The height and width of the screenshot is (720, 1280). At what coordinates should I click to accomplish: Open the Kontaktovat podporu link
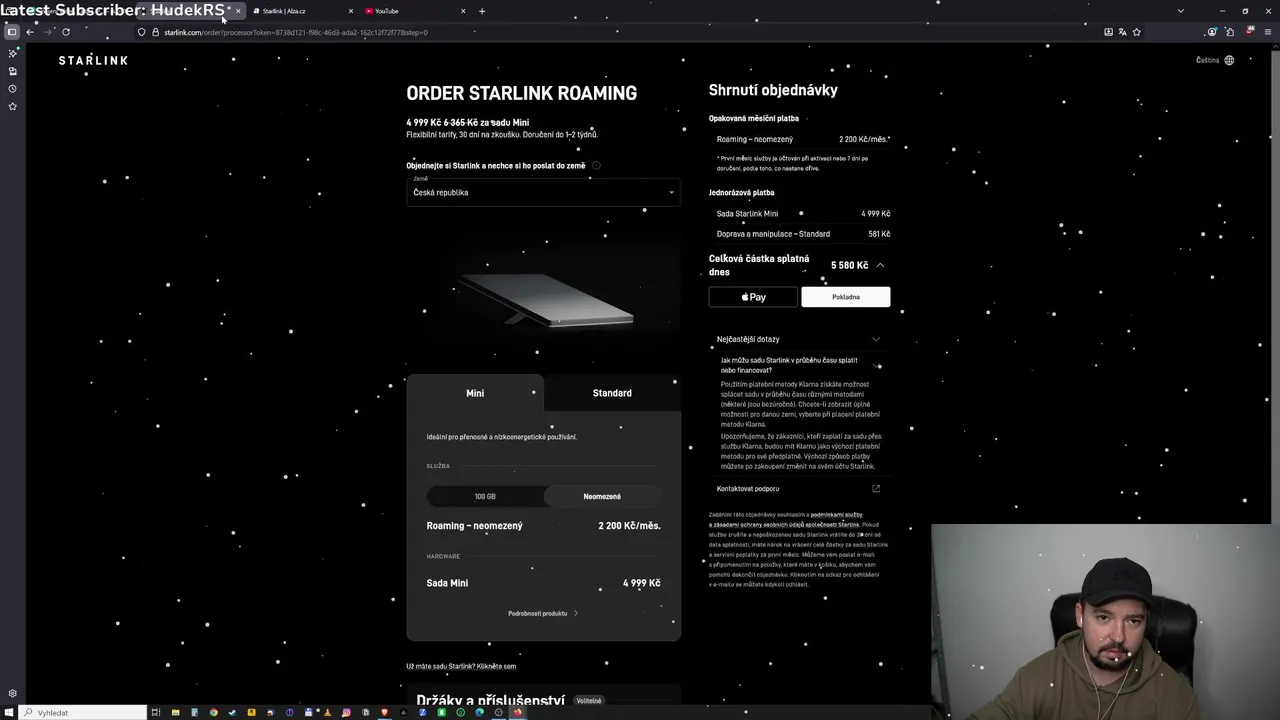tap(748, 489)
